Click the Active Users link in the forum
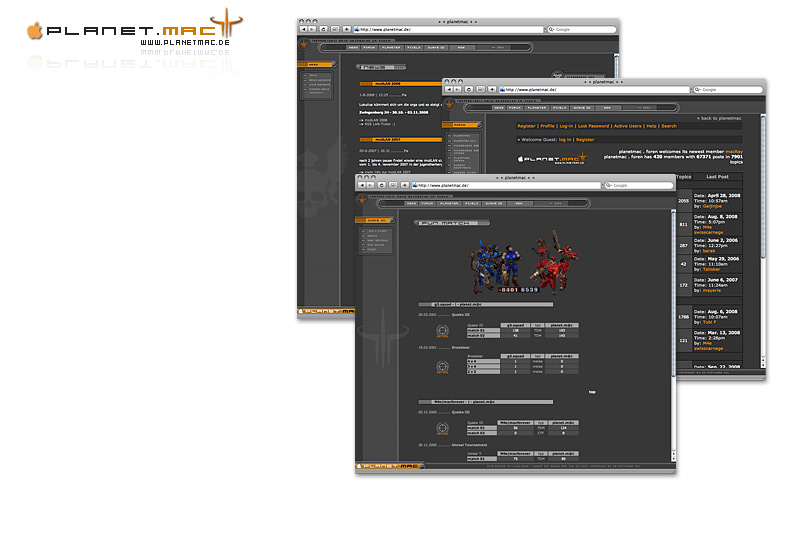790x555 pixels. pyautogui.click(x=628, y=126)
